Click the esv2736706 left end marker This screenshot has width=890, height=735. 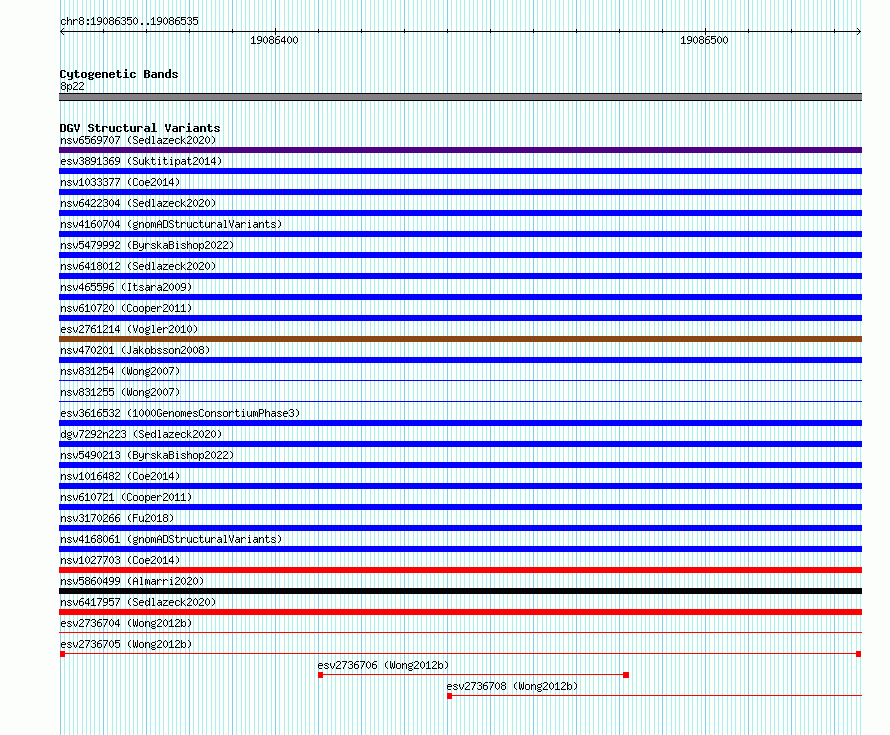(321, 675)
